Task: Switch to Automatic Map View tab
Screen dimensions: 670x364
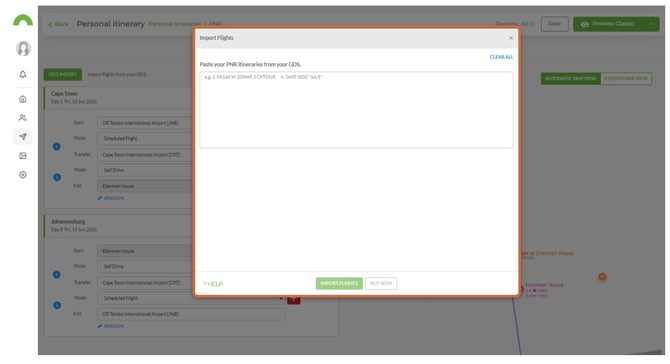Action: (570, 79)
